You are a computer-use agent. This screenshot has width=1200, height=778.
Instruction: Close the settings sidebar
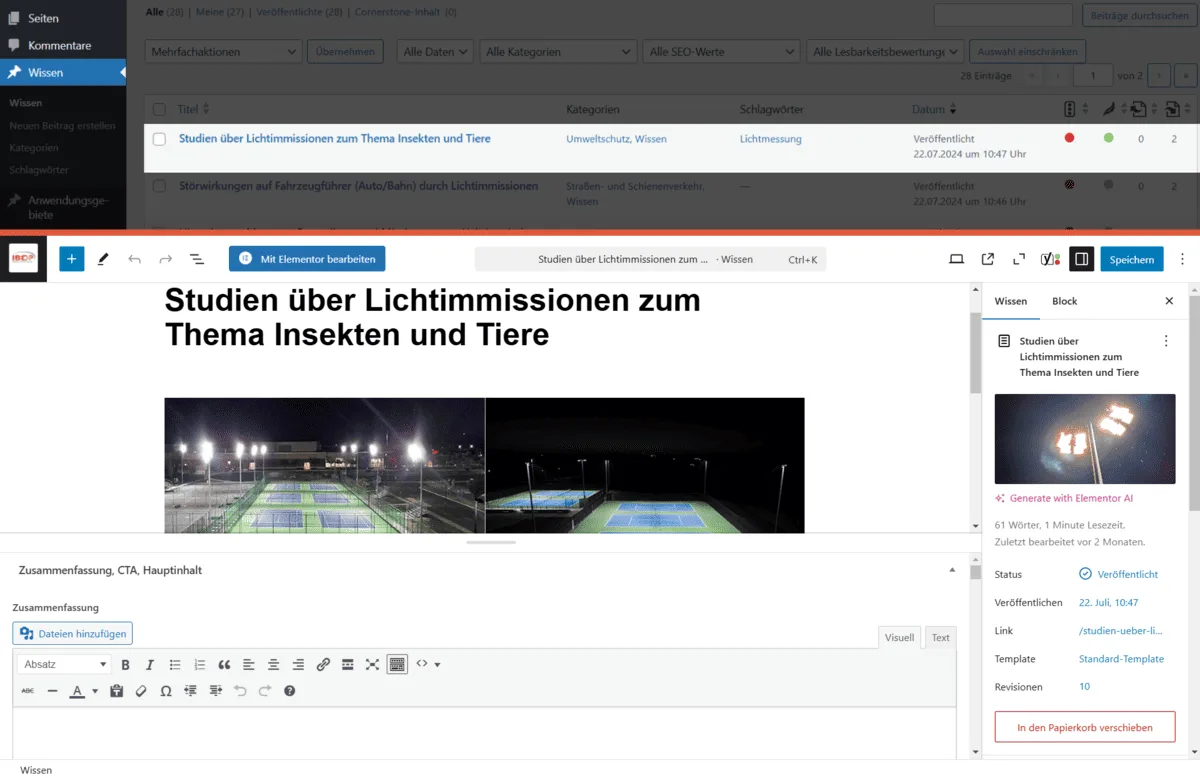[x=1169, y=301]
